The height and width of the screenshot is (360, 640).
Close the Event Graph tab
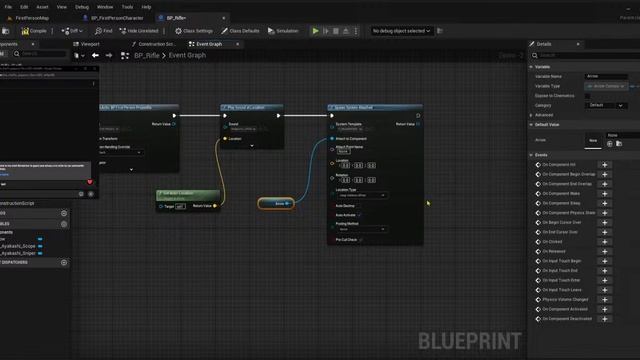click(x=238, y=44)
